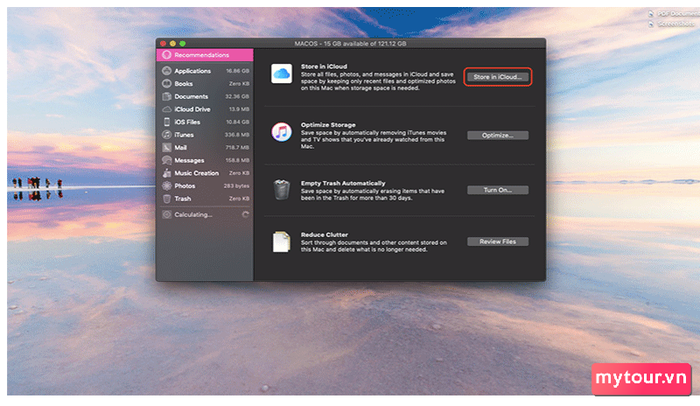Click the 158.8 MB Messages size value
Viewport: 700px width, 406px height.
tap(238, 160)
